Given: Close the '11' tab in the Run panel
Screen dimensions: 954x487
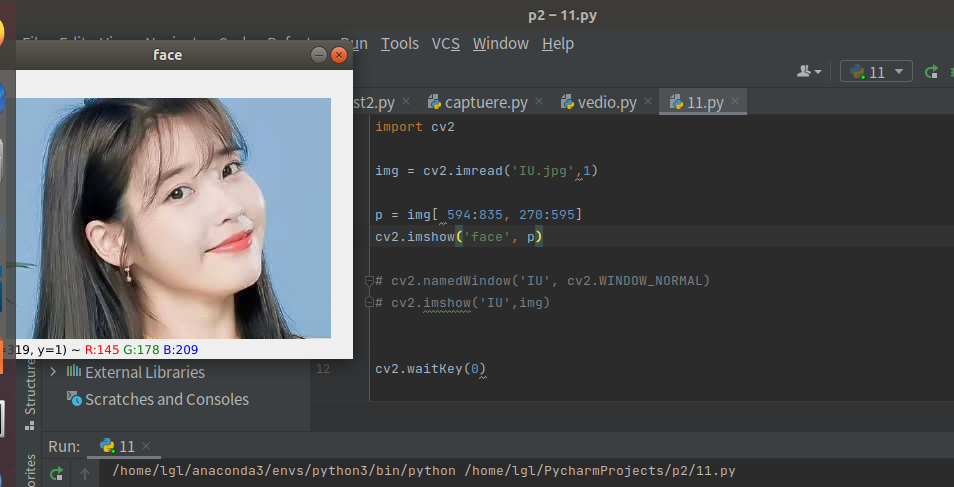Looking at the screenshot, I should [145, 446].
